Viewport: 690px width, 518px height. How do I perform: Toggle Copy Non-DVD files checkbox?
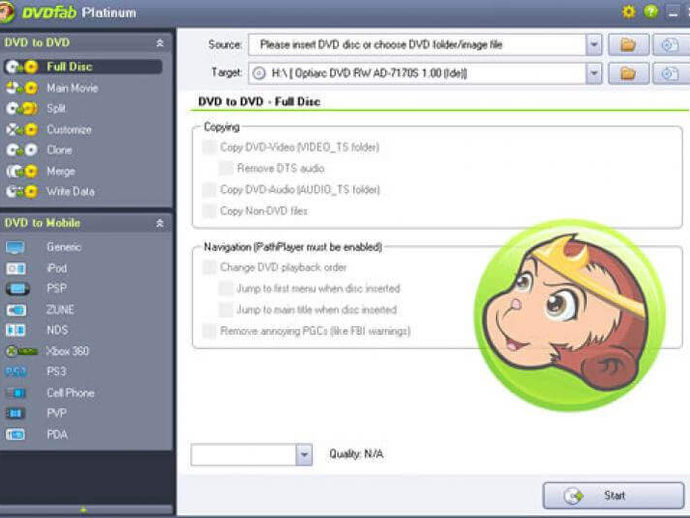(209, 211)
